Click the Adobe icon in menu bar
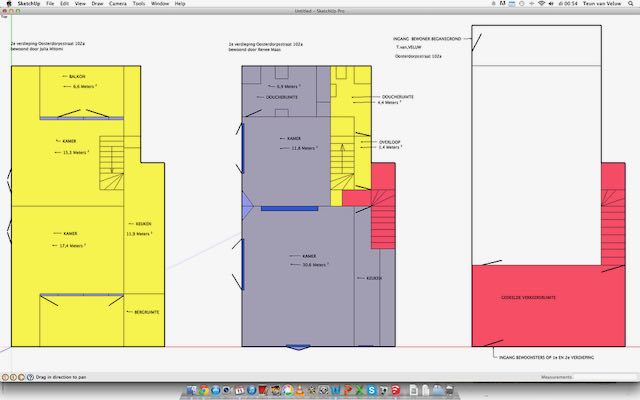Image resolution: width=640 pixels, height=400 pixels. (502, 4)
